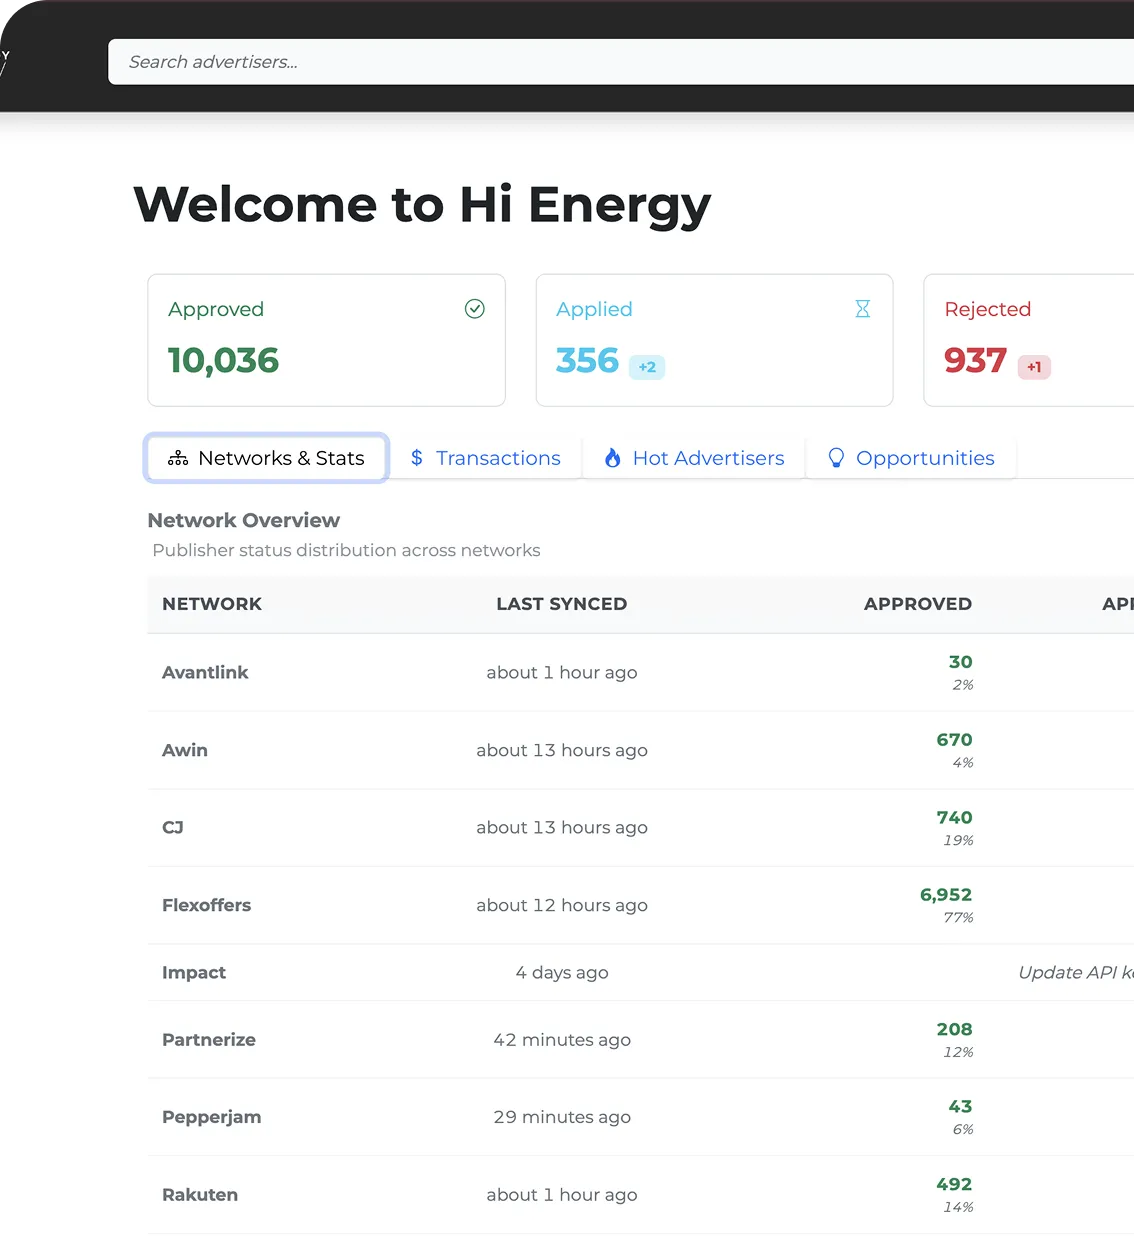
Task: Click Partnerize's '42 minutes ago' sync time
Action: coord(562,1040)
